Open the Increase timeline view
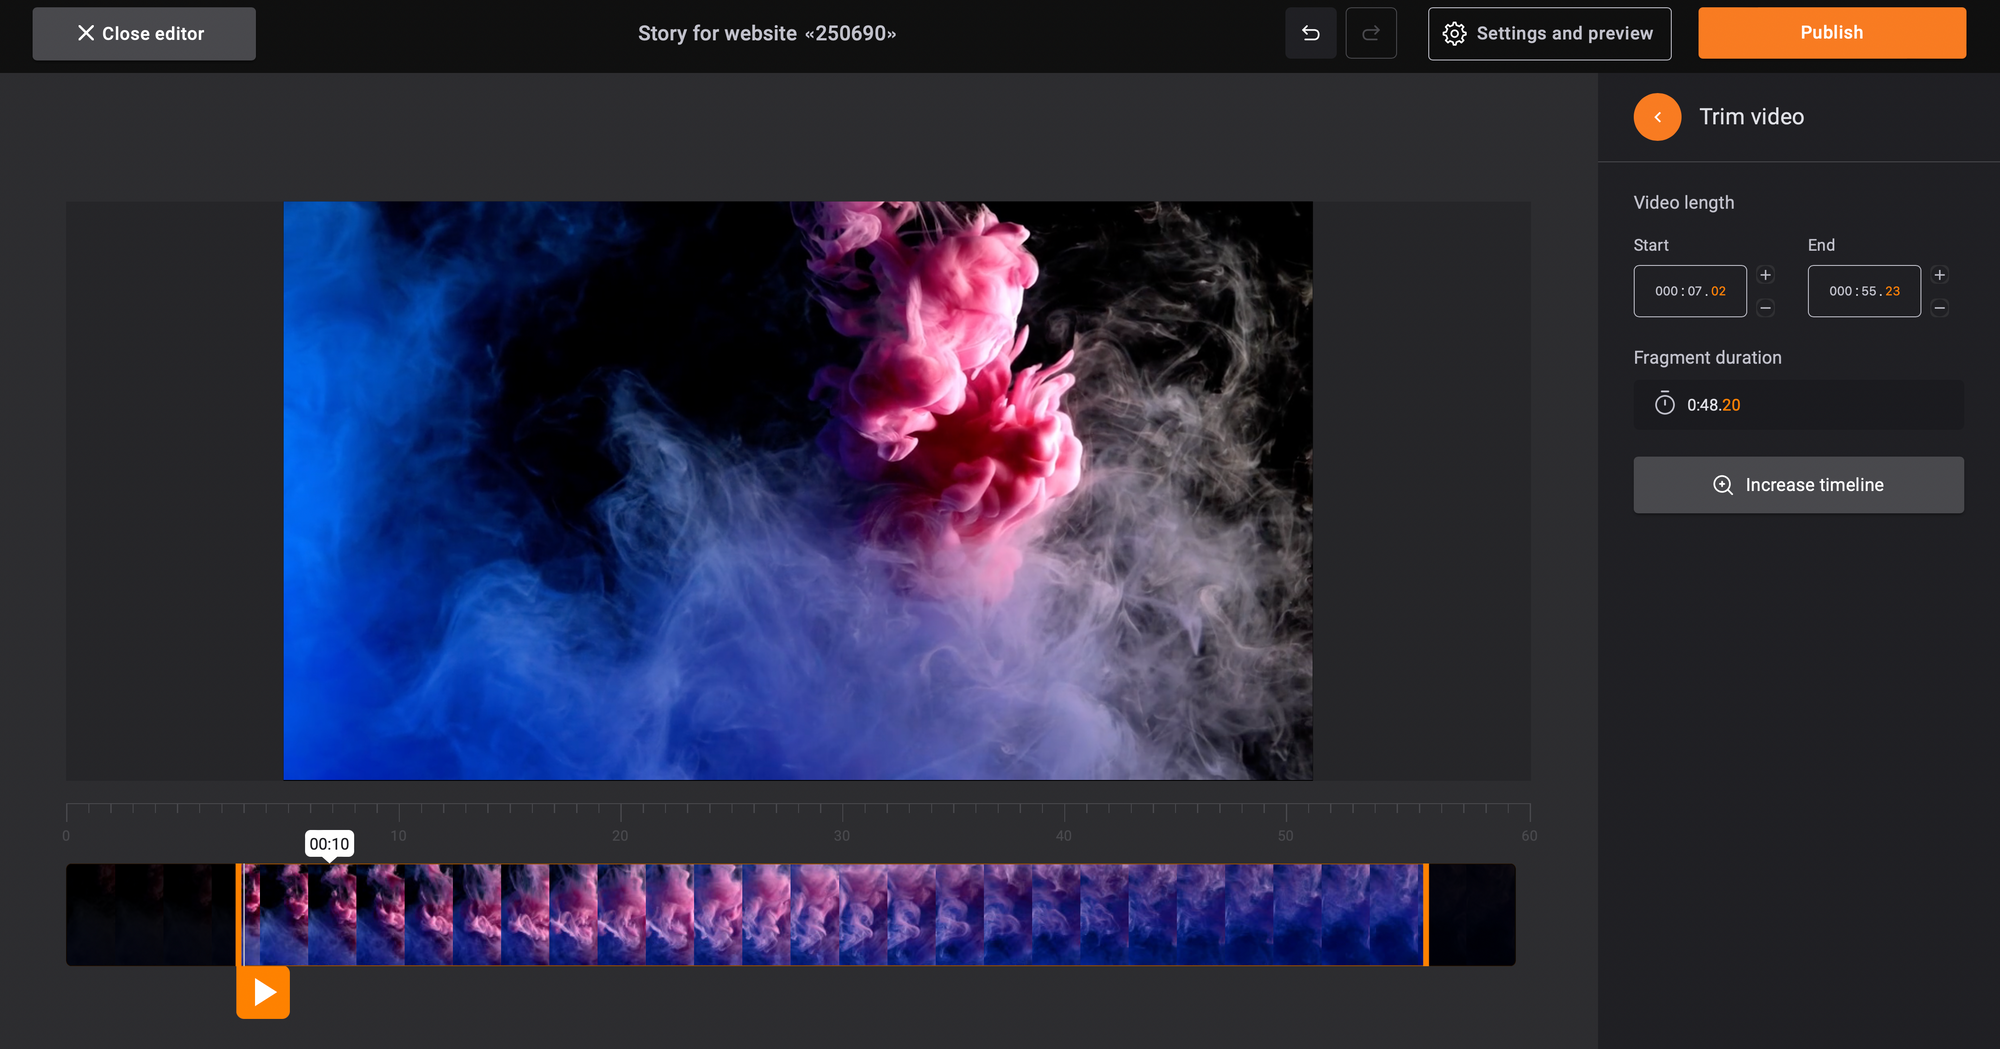The image size is (2000, 1049). 1797,484
